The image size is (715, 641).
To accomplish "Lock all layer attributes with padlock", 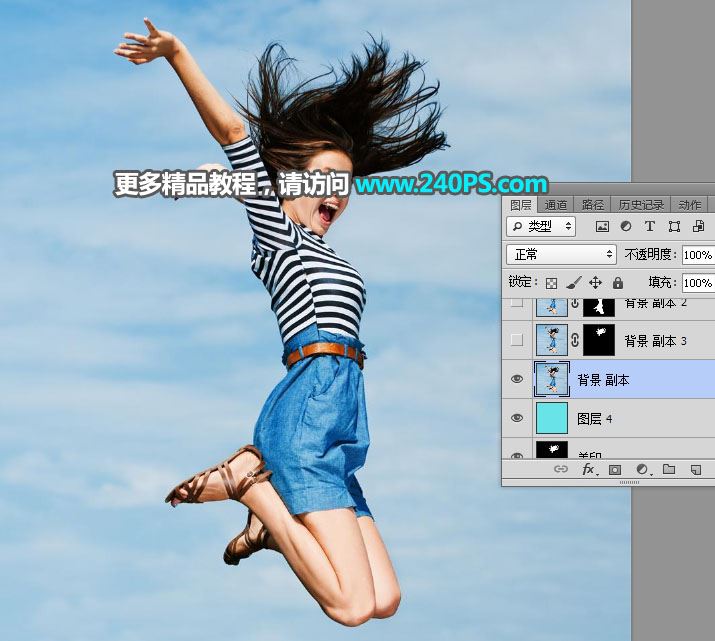I will (x=618, y=283).
